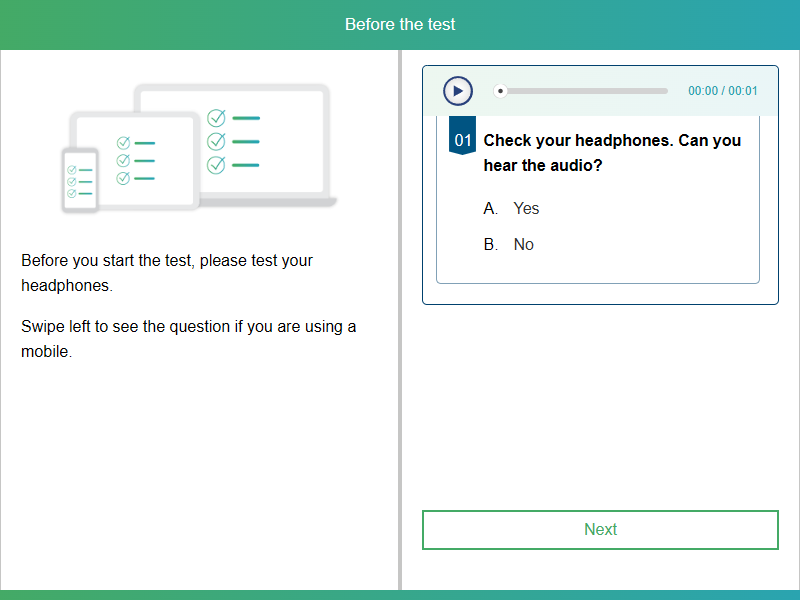Click the audio progress slider handle
Screen dimensions: 800x600
(501, 91)
